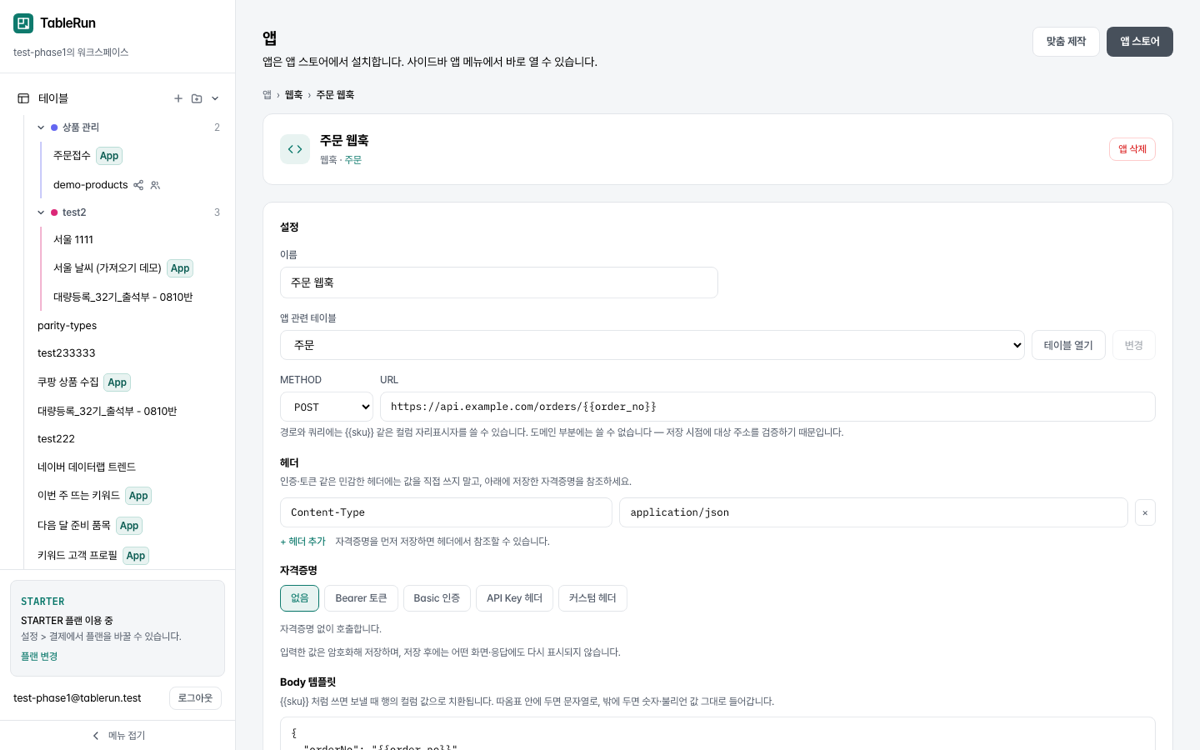
Task: Create a new folder with the folder-plus icon
Action: pyautogui.click(x=197, y=98)
